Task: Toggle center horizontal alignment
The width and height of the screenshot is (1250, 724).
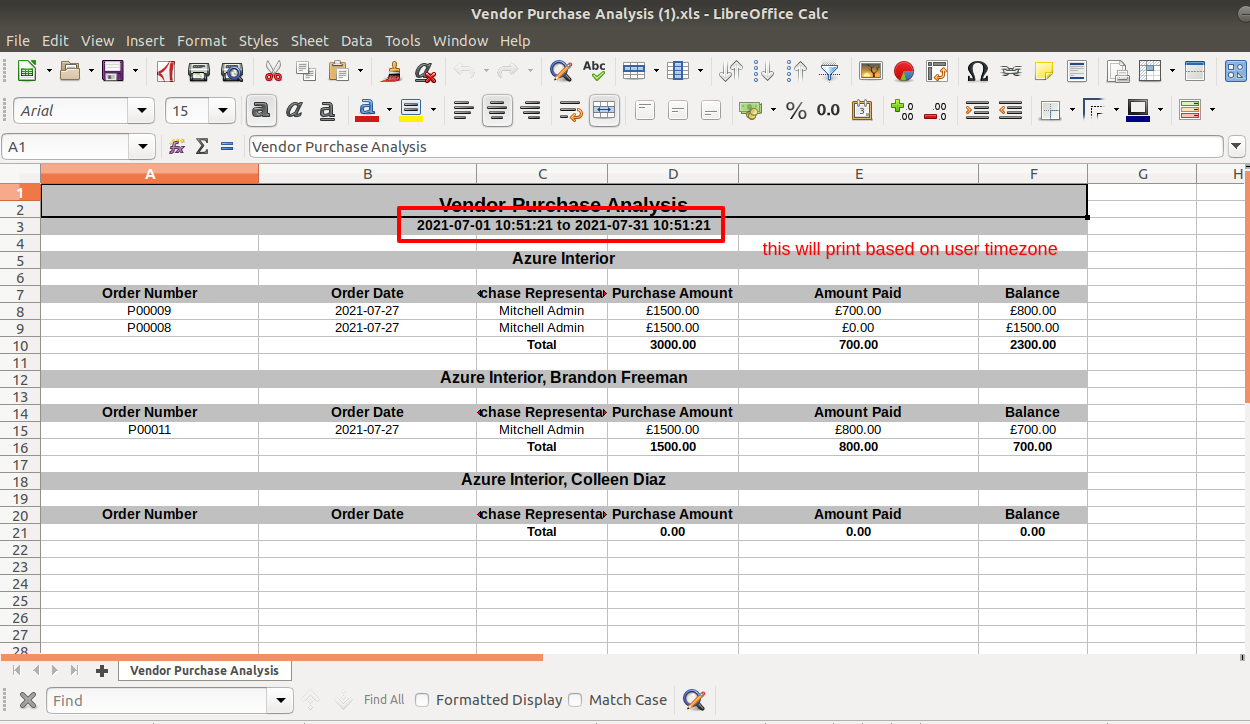Action: pos(497,110)
